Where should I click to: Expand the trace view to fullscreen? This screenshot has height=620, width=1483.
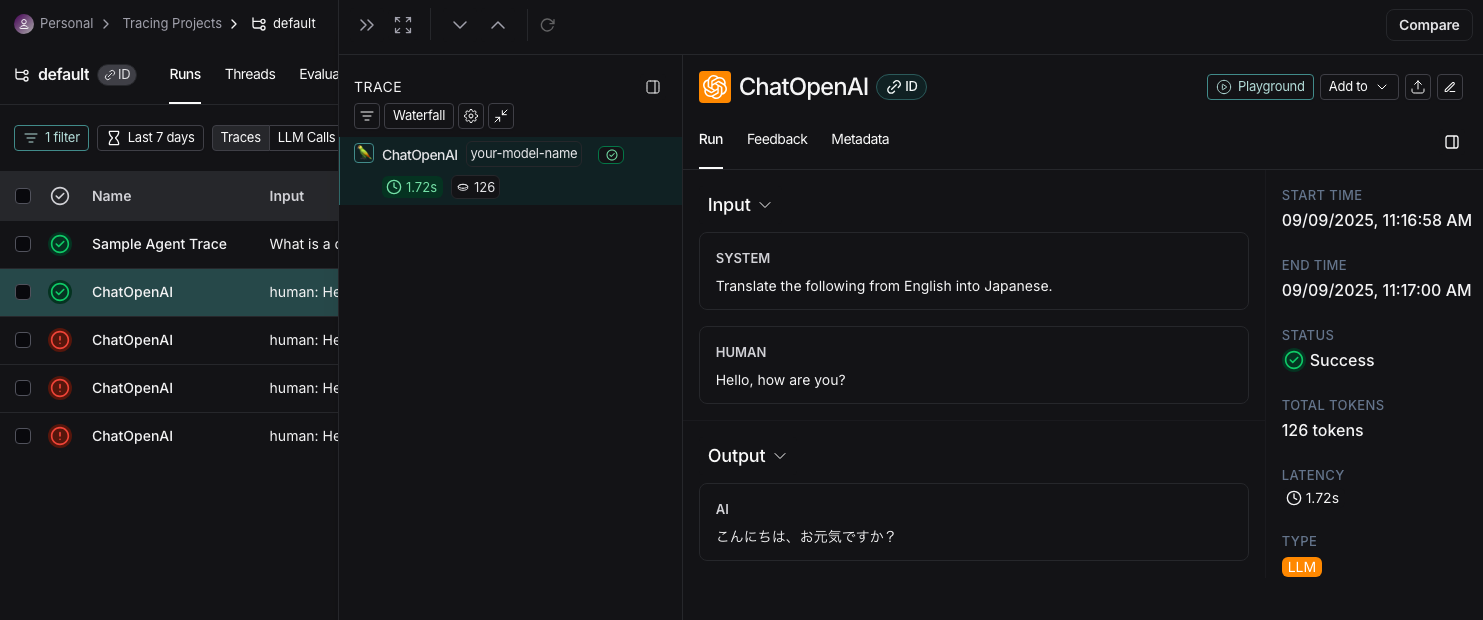click(402, 24)
